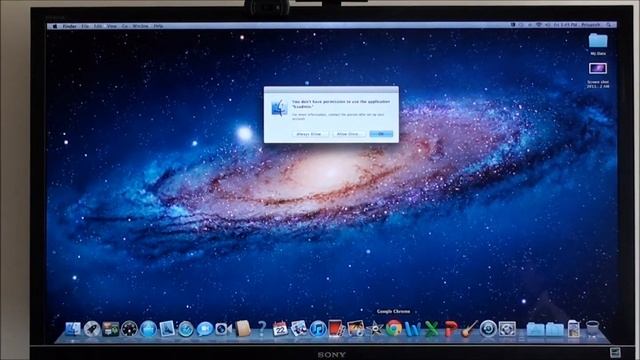Open the user account name menu
The width and height of the screenshot is (640, 360).
[x=591, y=25]
